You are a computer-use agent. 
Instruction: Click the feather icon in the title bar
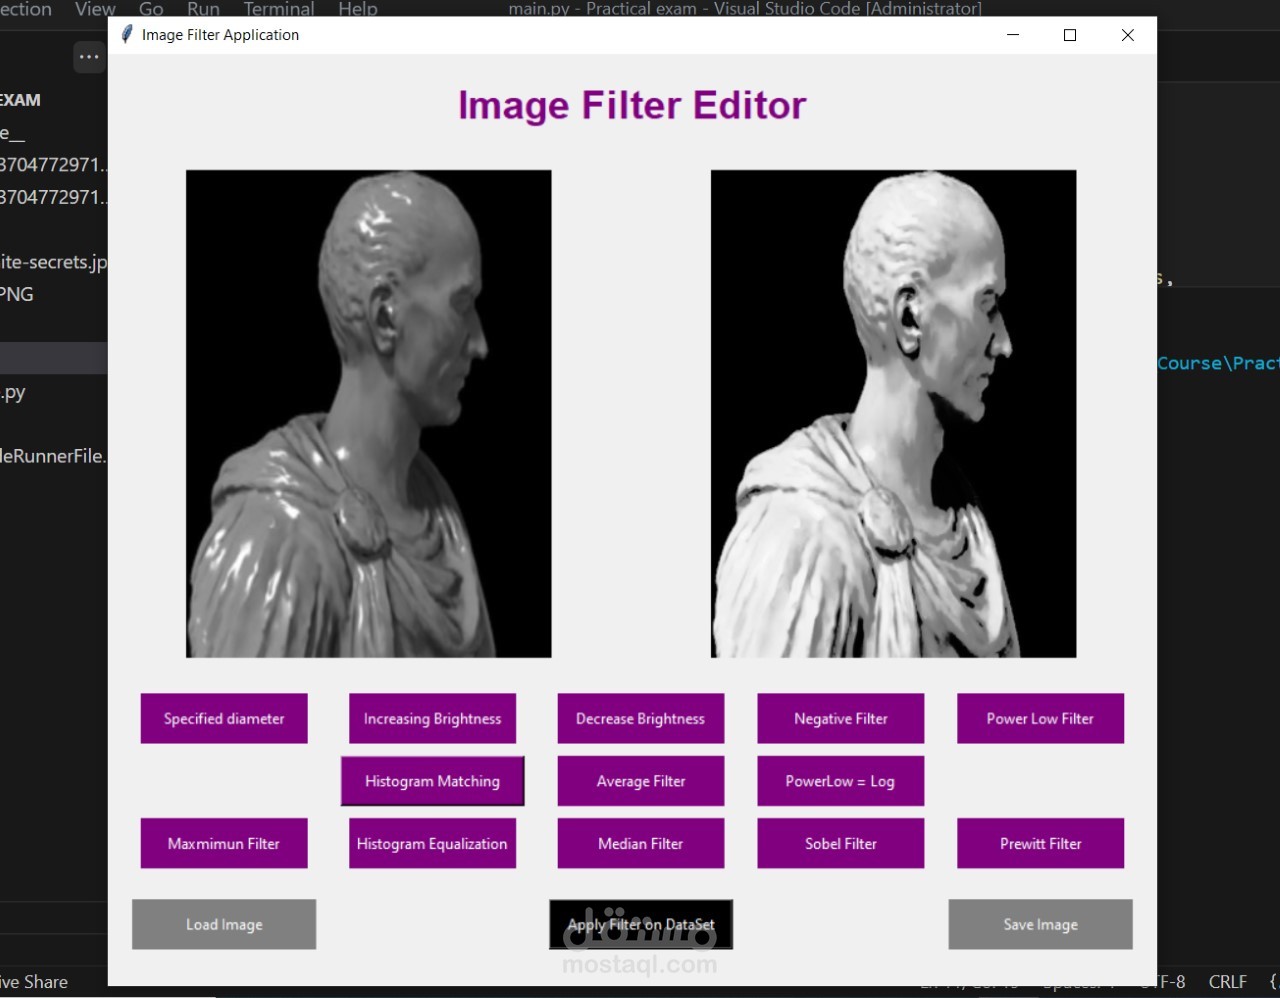coord(127,34)
